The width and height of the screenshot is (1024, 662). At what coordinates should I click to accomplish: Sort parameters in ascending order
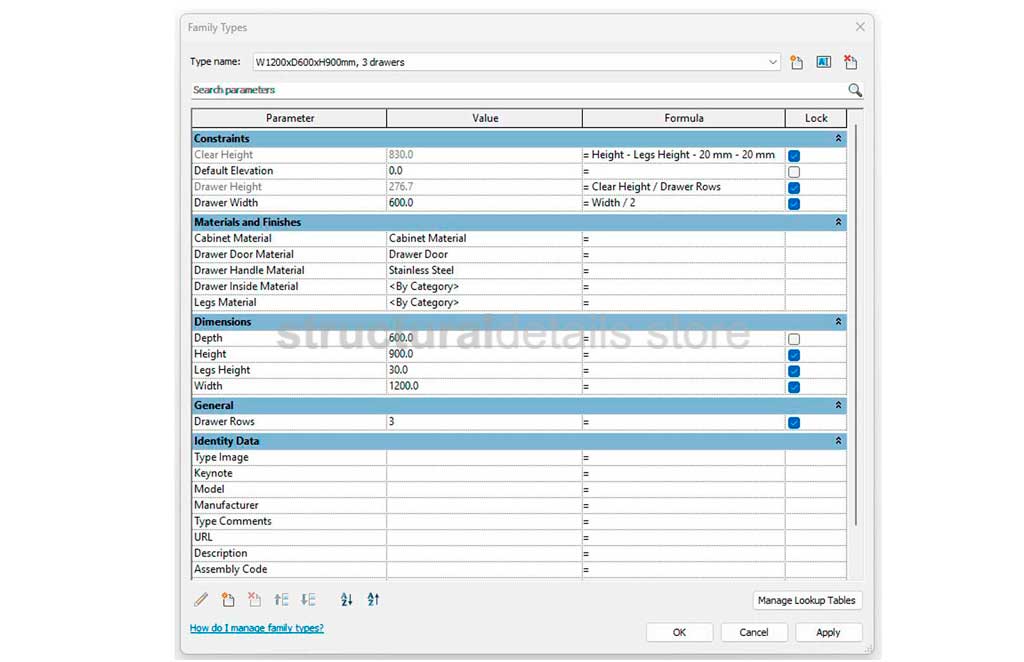point(346,600)
